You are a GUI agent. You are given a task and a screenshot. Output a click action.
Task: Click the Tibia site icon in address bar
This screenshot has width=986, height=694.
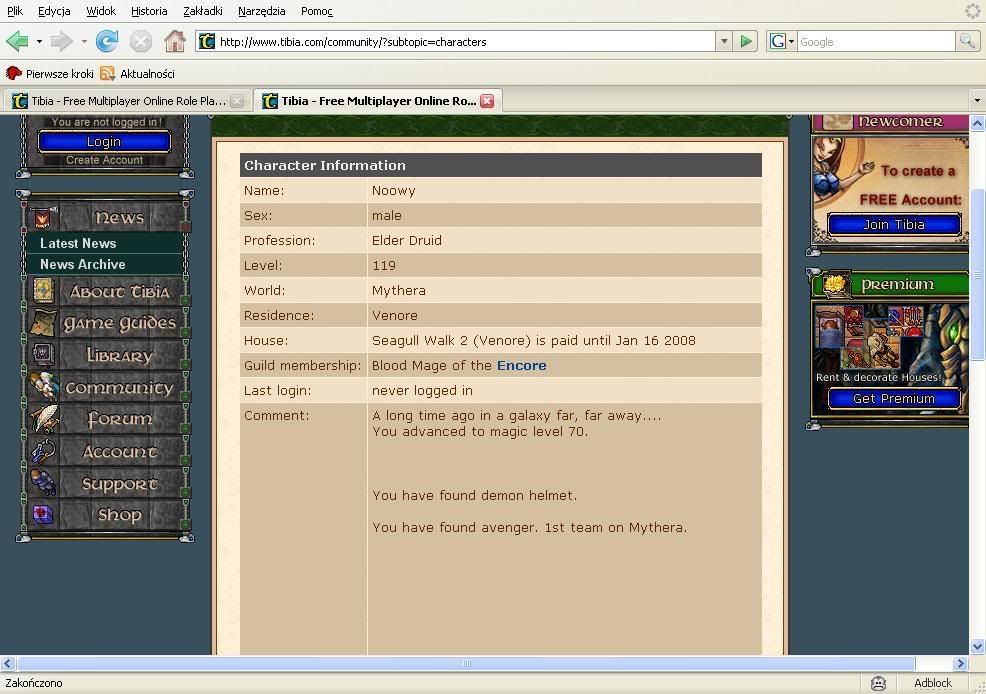point(206,41)
